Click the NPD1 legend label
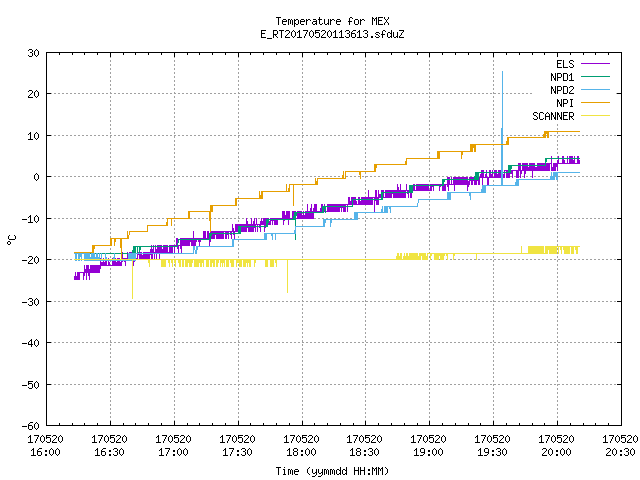This screenshot has height=480, width=640. point(562,77)
